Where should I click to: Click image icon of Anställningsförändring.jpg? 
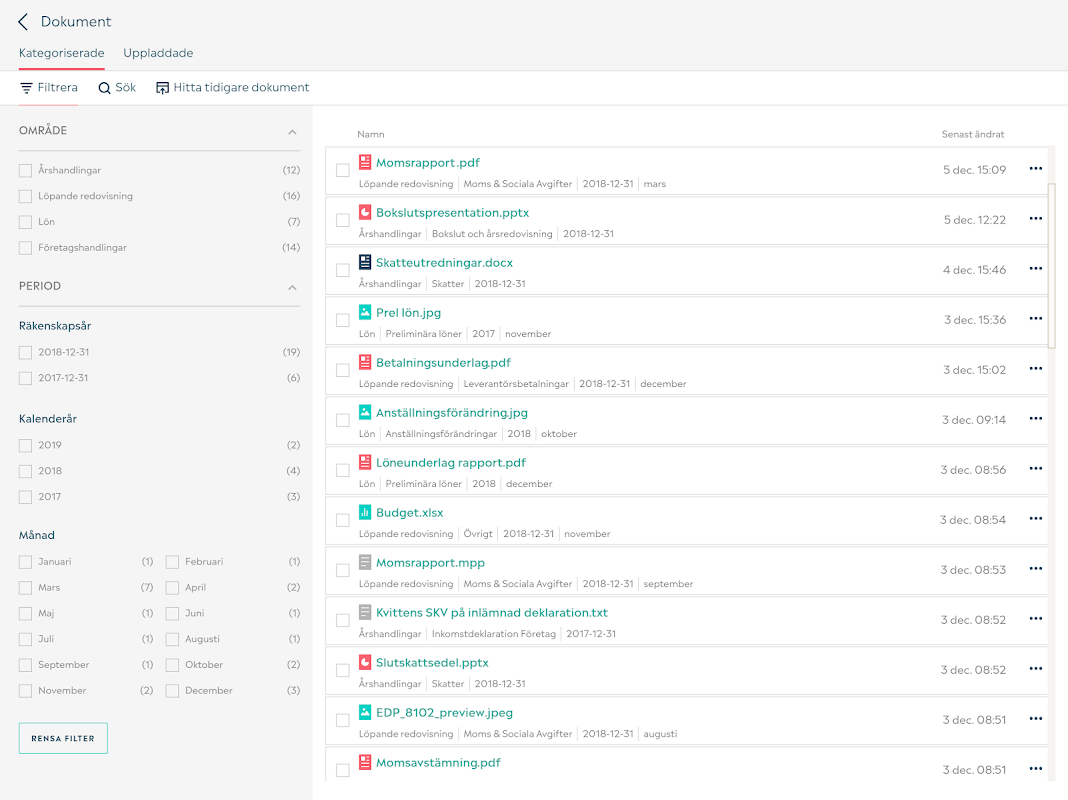coord(365,412)
